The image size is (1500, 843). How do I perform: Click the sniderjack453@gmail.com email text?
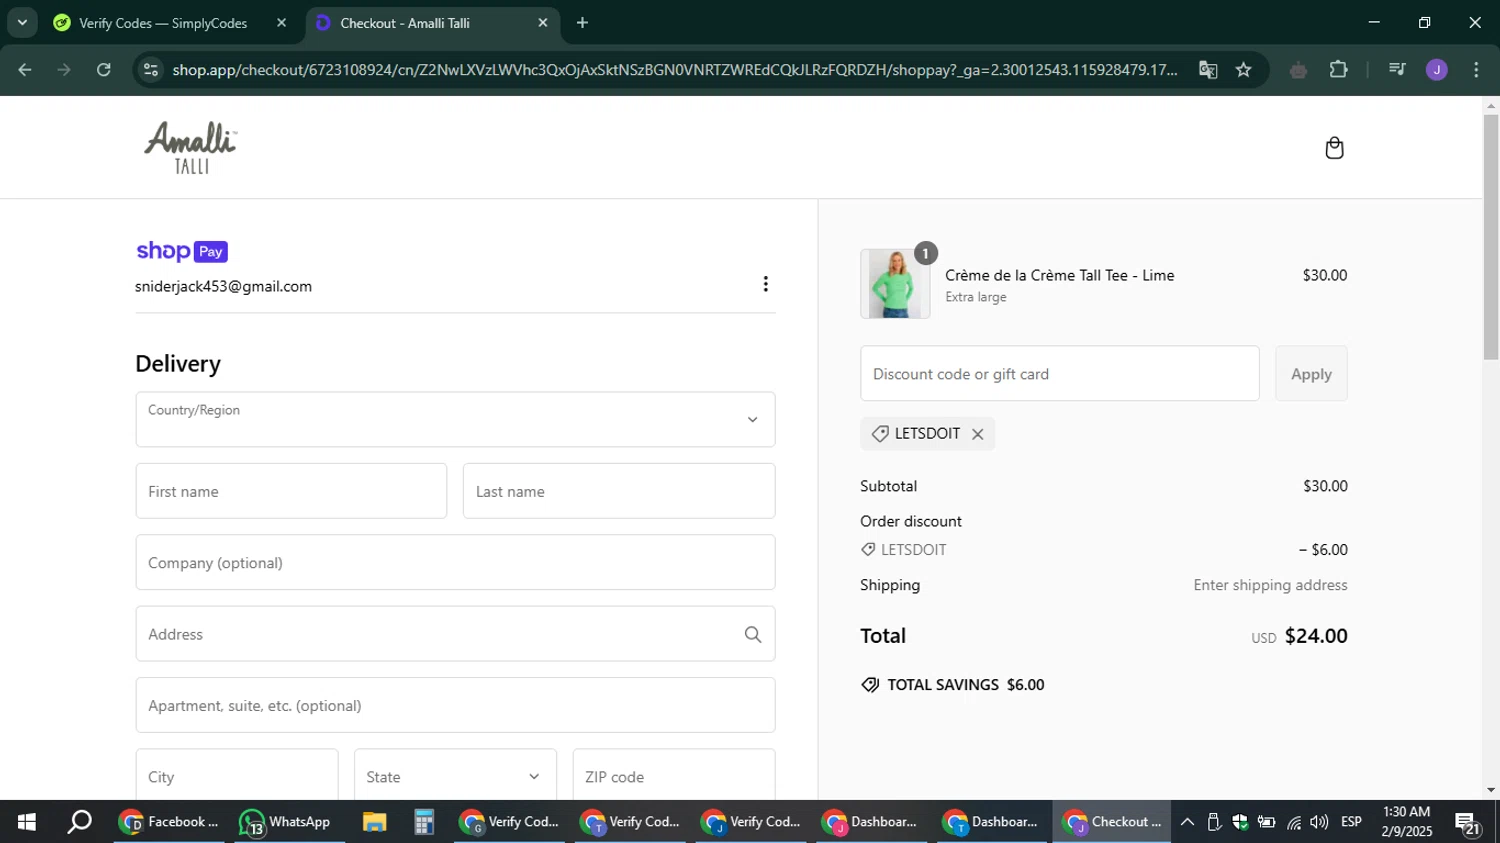click(223, 286)
